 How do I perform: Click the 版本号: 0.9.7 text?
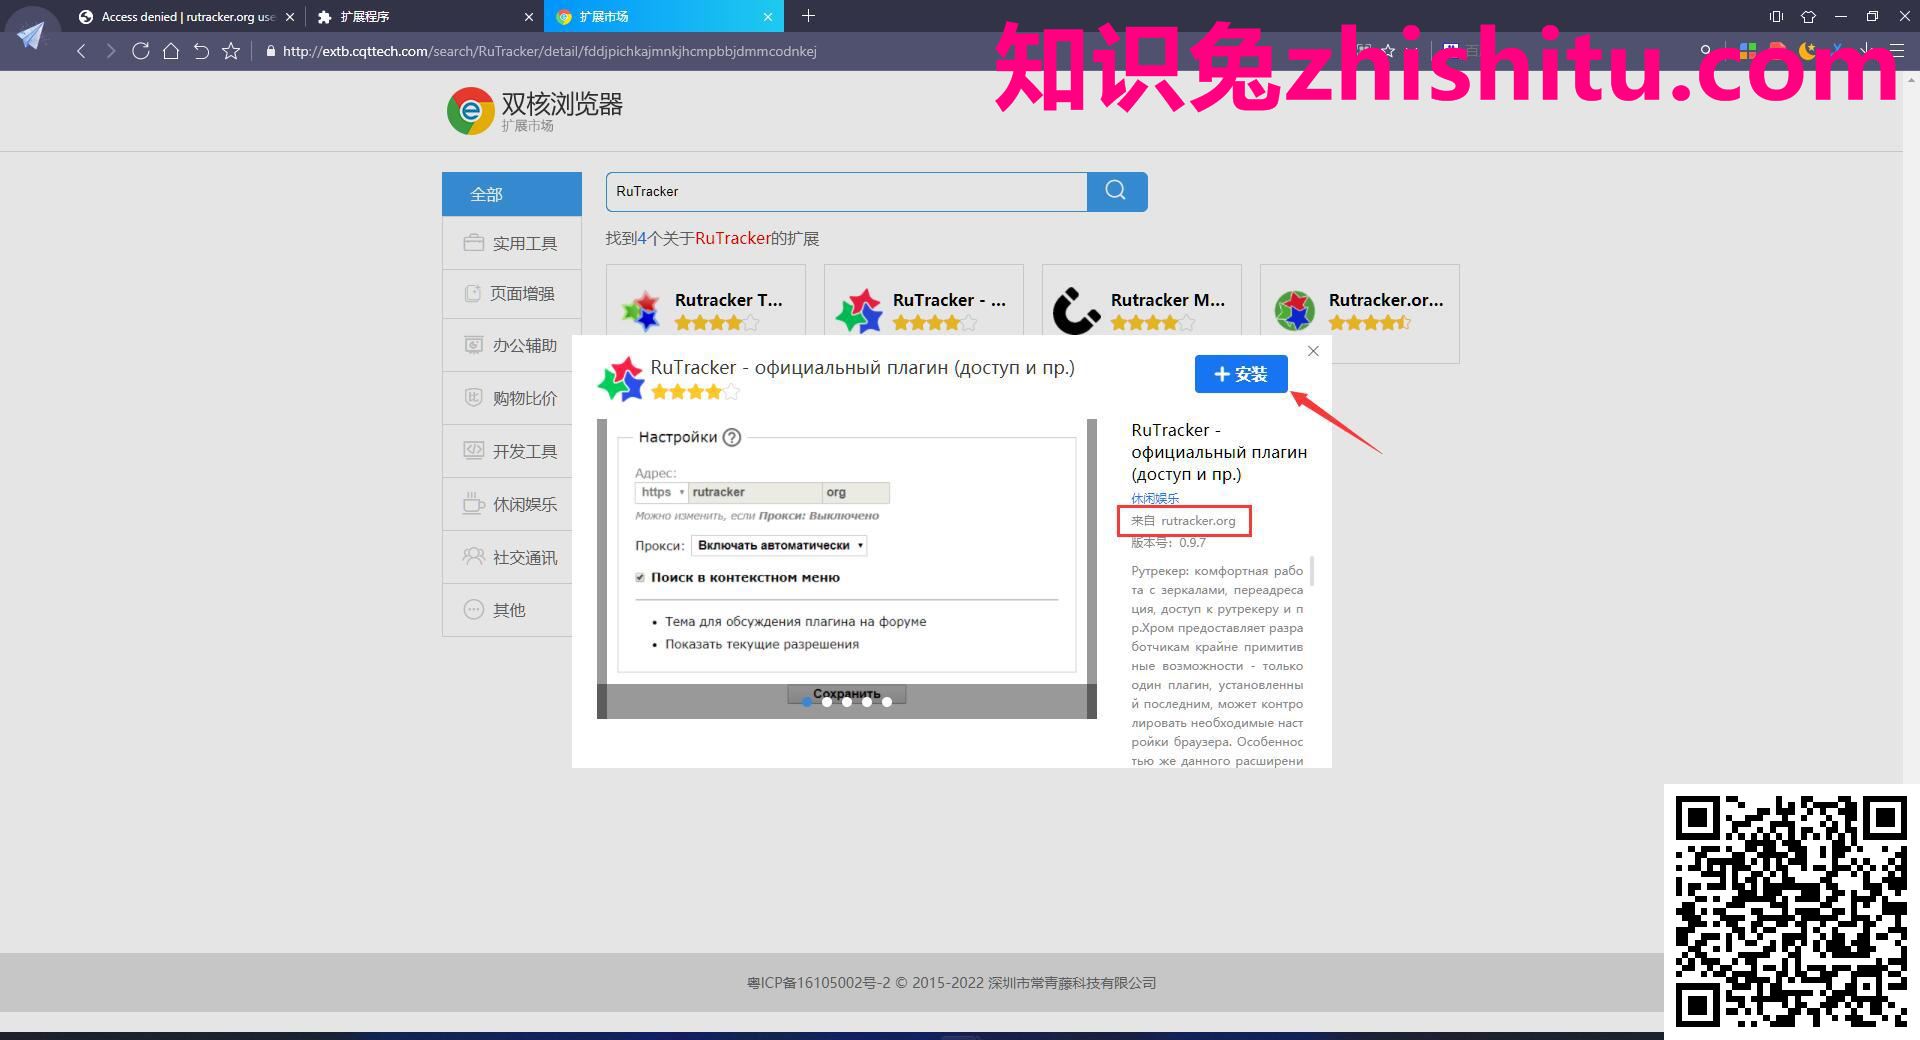coord(1168,543)
